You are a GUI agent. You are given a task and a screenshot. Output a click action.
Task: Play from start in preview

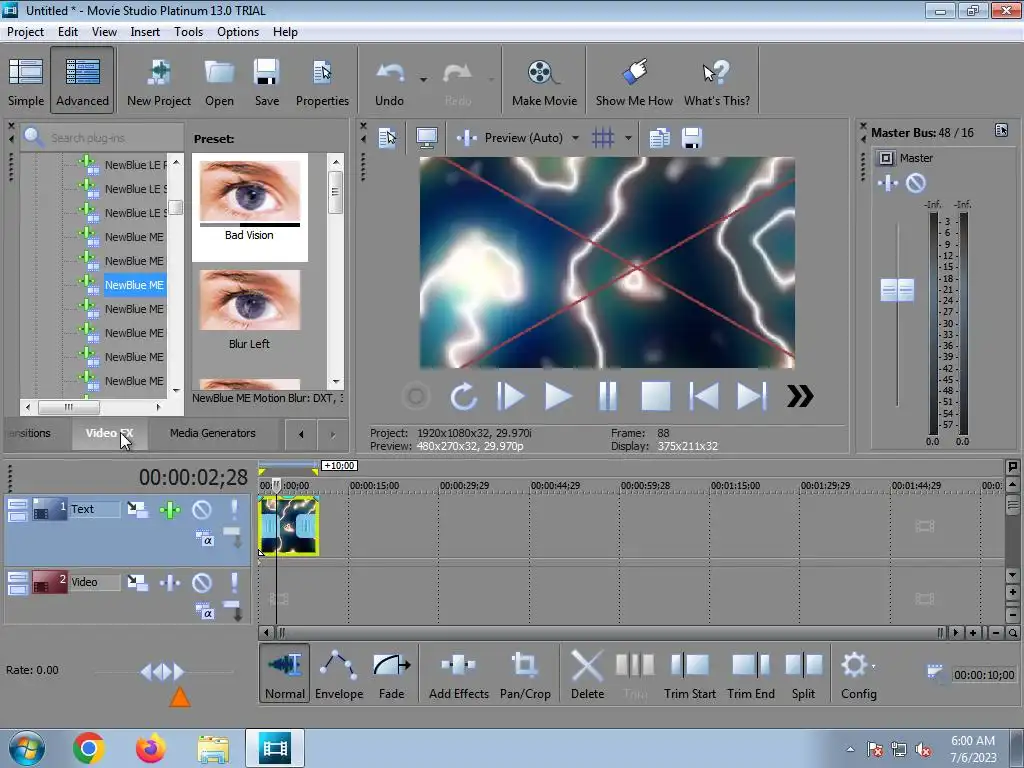[511, 396]
